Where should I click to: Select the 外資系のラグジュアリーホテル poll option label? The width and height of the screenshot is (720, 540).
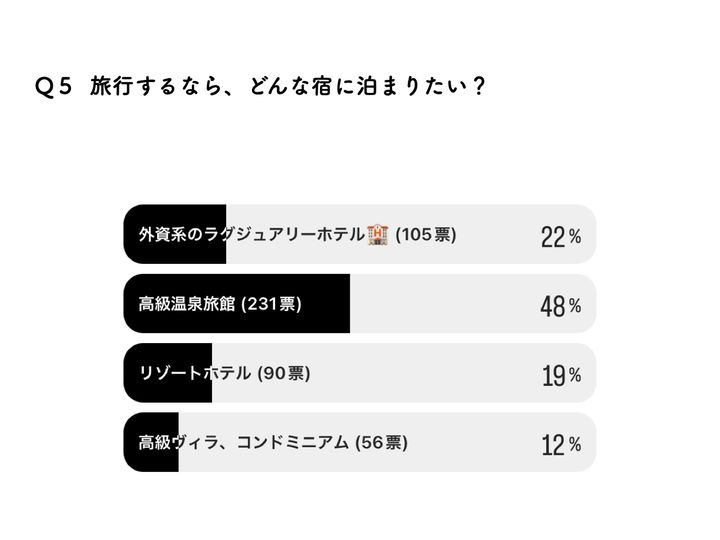click(251, 235)
